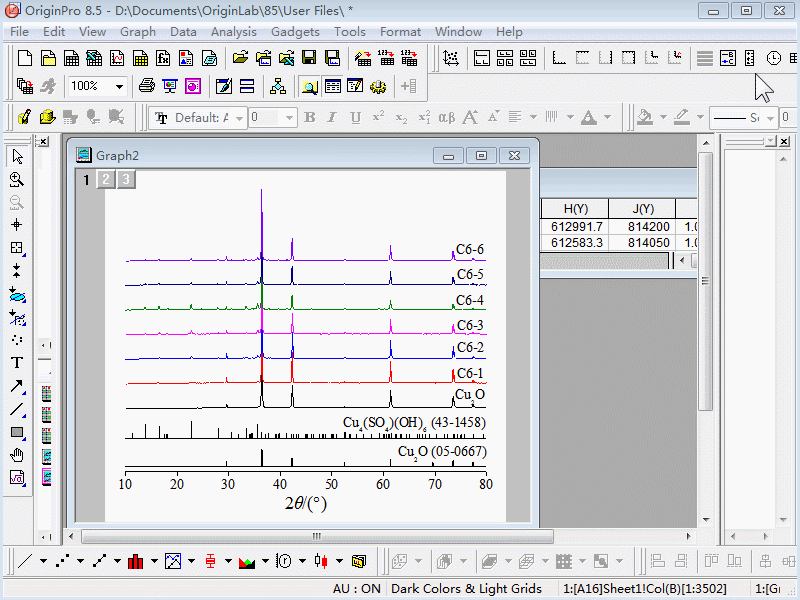The image size is (800, 600).
Task: Pick the Arrow drawing tool
Action: (17, 386)
